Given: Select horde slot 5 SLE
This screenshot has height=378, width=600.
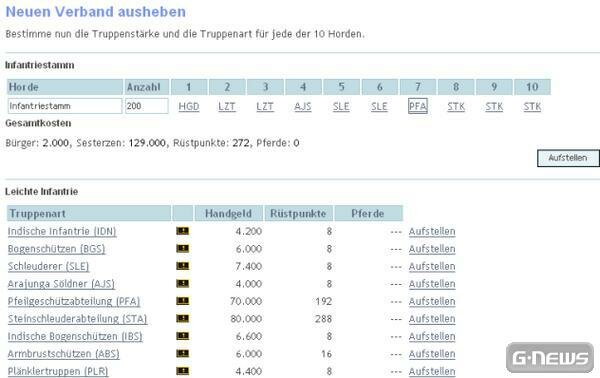Looking at the screenshot, I should [341, 106].
